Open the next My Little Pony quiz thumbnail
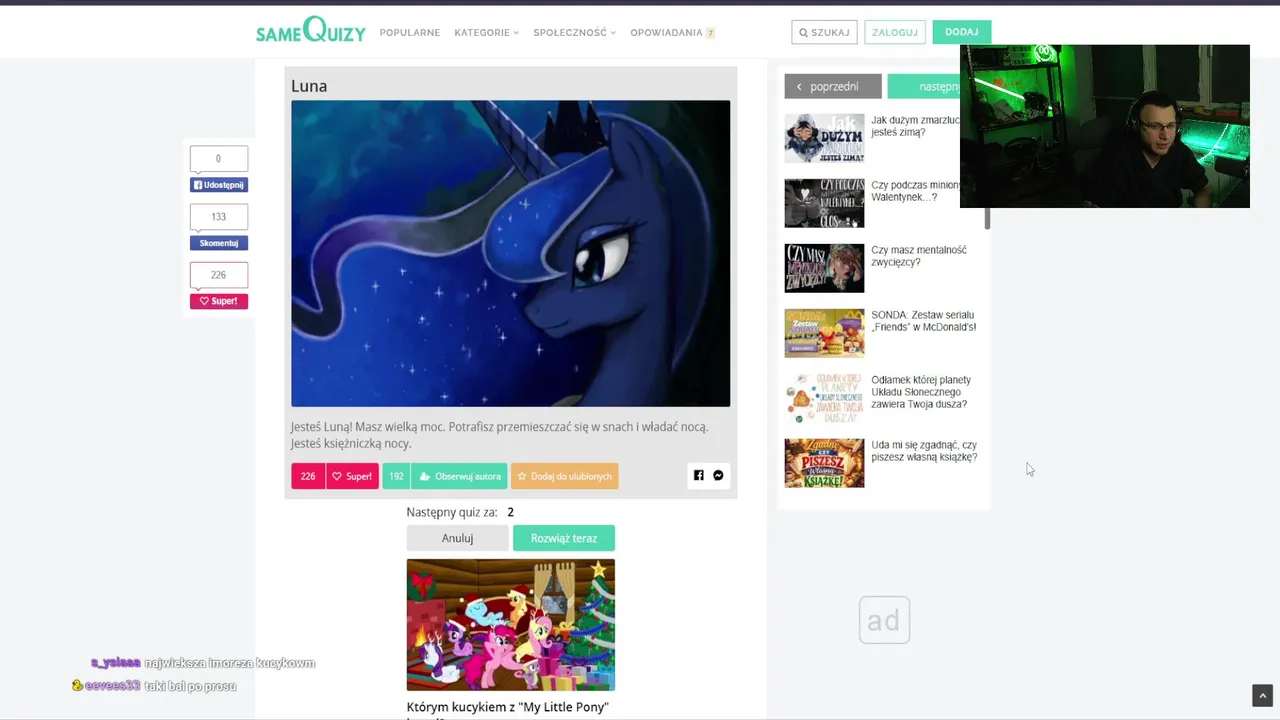1280x720 pixels. pyautogui.click(x=510, y=625)
